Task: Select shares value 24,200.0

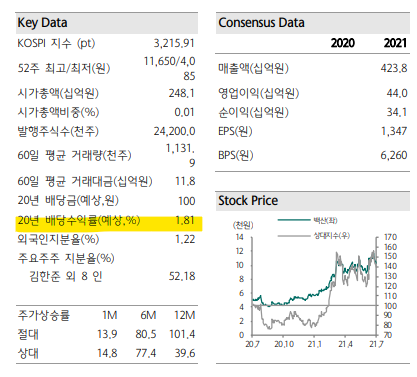Action: (x=174, y=131)
